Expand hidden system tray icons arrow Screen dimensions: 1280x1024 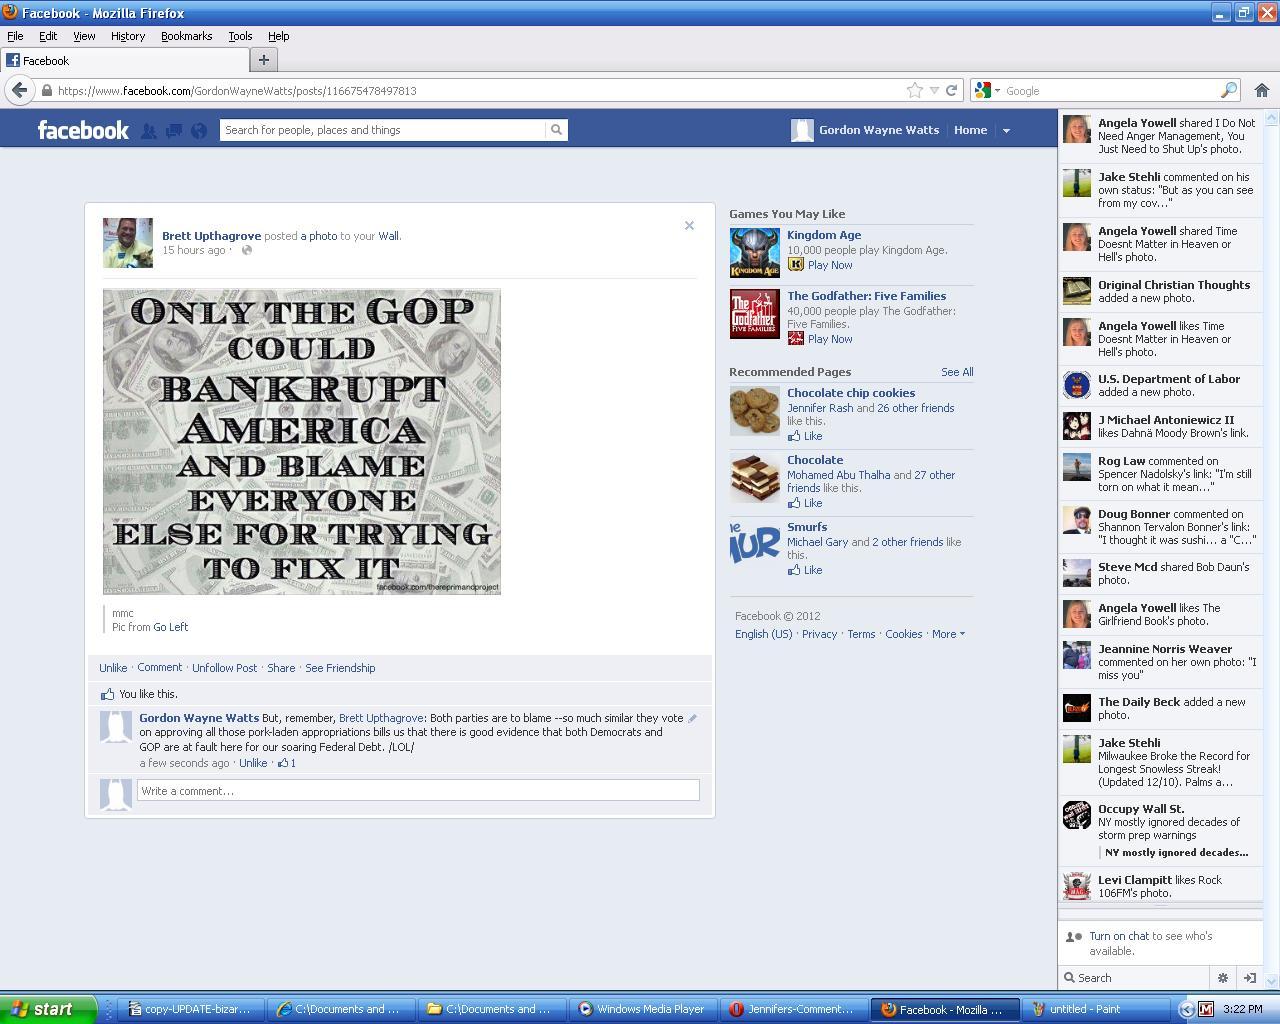coord(1186,1009)
